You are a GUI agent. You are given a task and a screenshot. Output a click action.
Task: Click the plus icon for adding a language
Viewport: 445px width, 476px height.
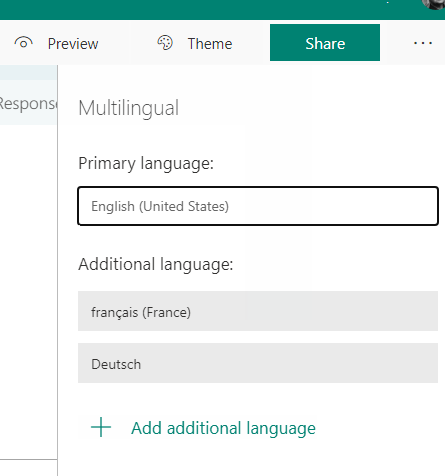click(x=101, y=427)
